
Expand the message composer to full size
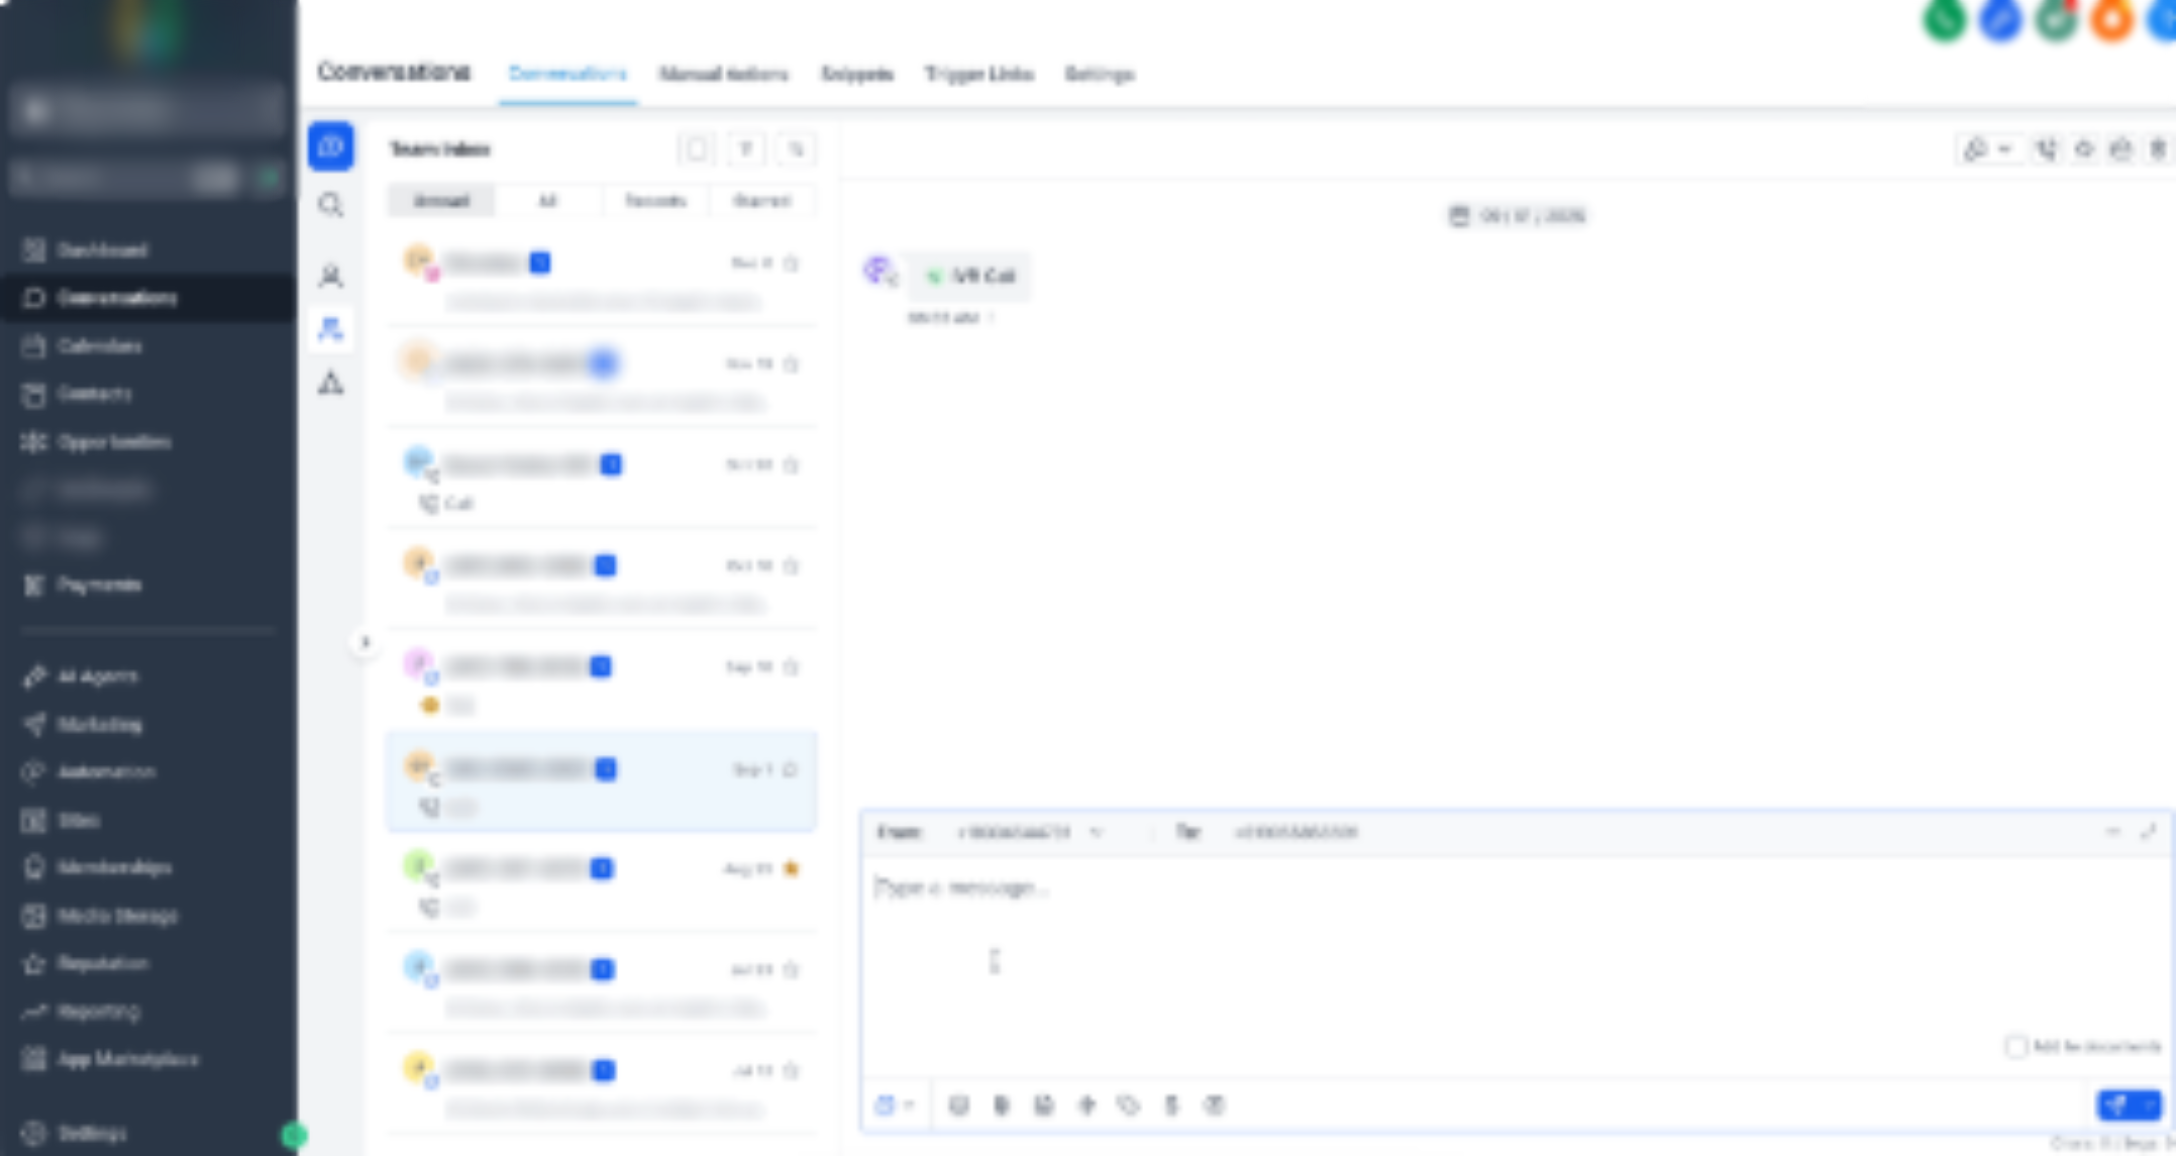(2148, 832)
